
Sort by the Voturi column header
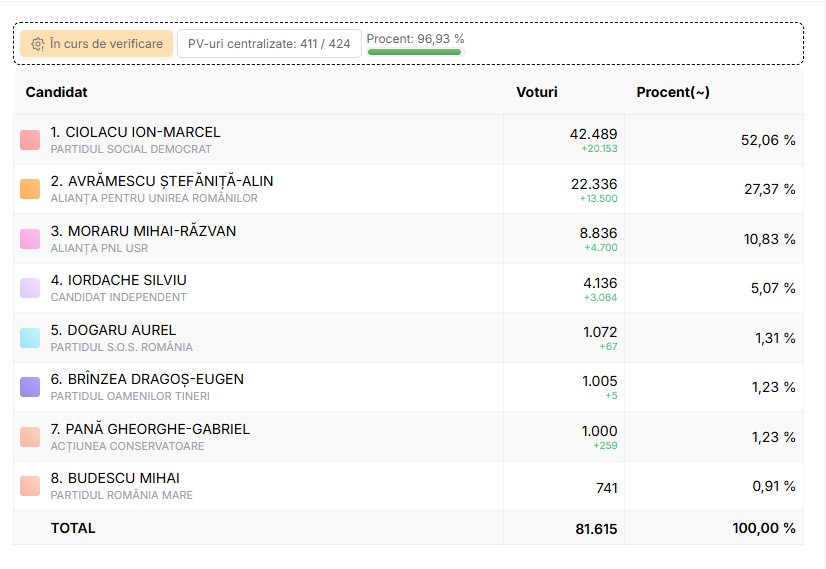pos(537,92)
